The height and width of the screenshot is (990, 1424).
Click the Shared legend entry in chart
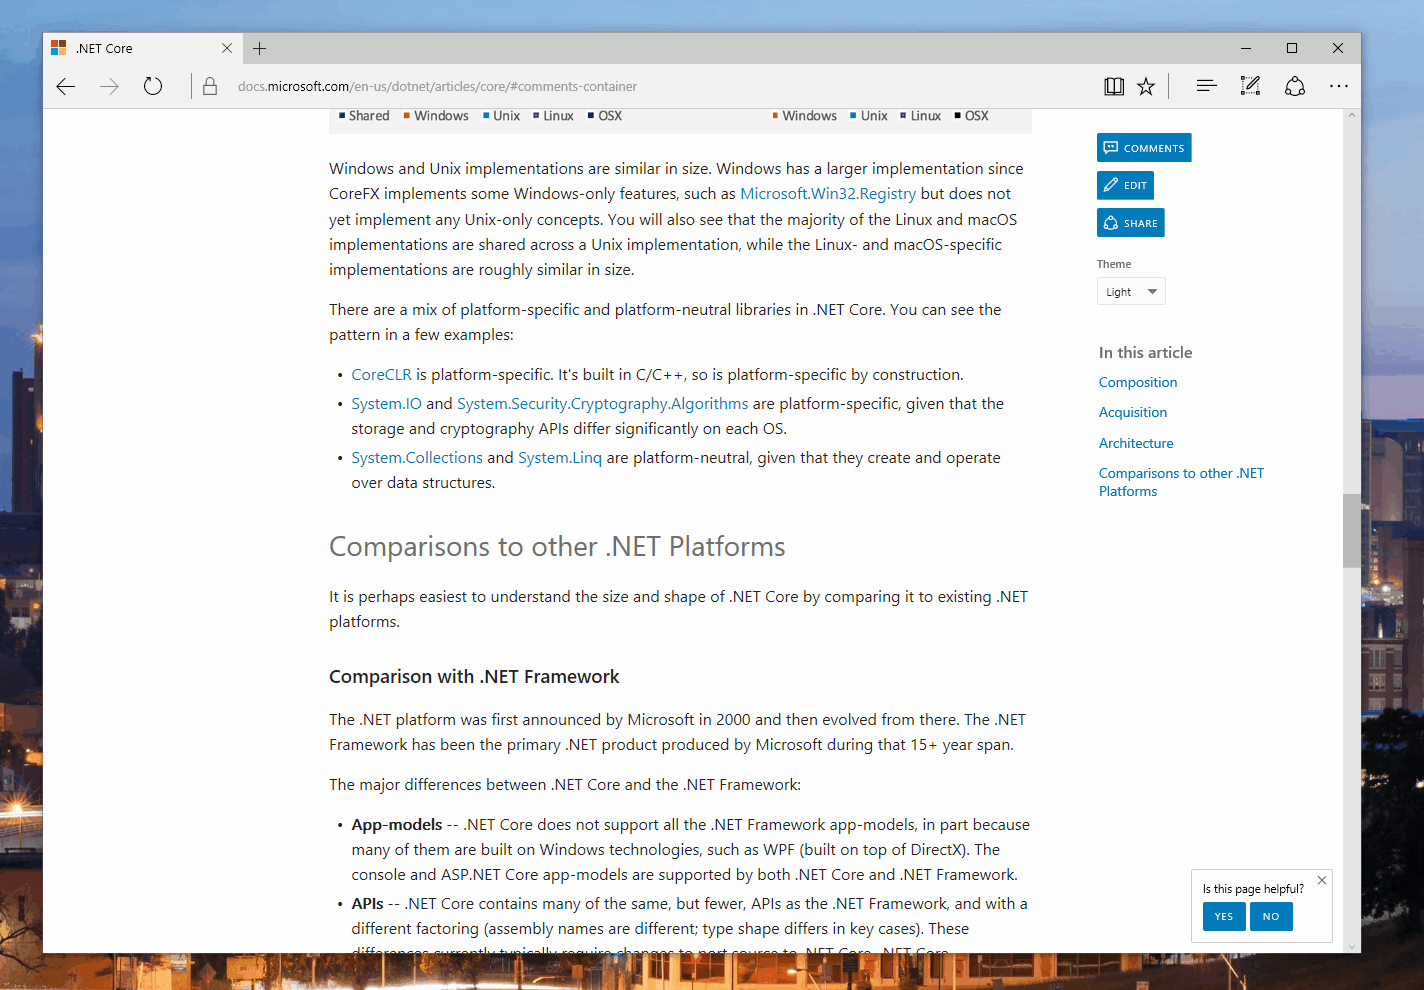click(x=364, y=116)
